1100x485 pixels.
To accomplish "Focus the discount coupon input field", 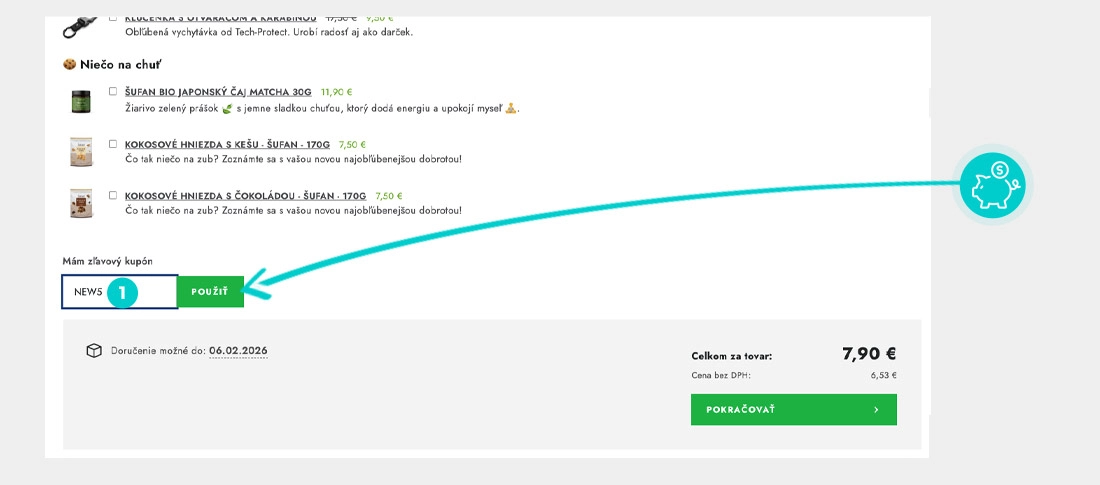I will pos(119,291).
